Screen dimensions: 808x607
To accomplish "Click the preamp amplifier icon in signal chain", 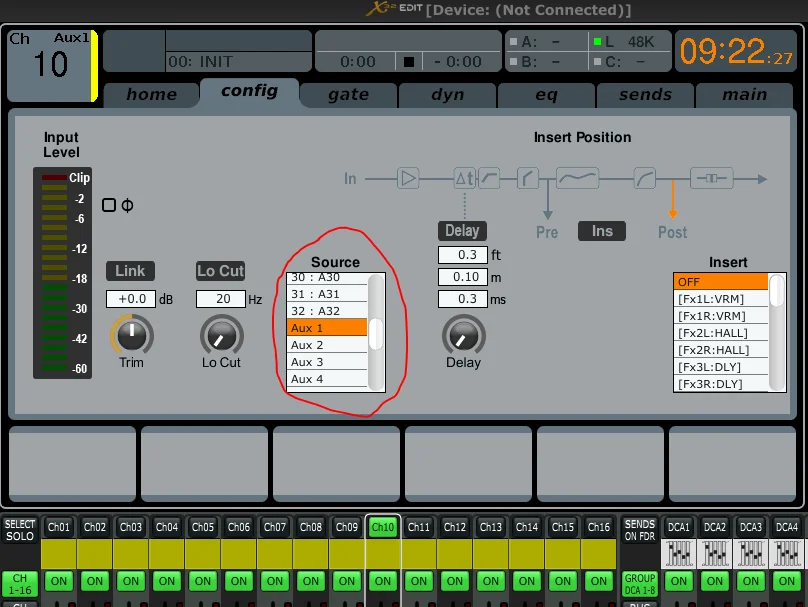I will click(x=408, y=179).
